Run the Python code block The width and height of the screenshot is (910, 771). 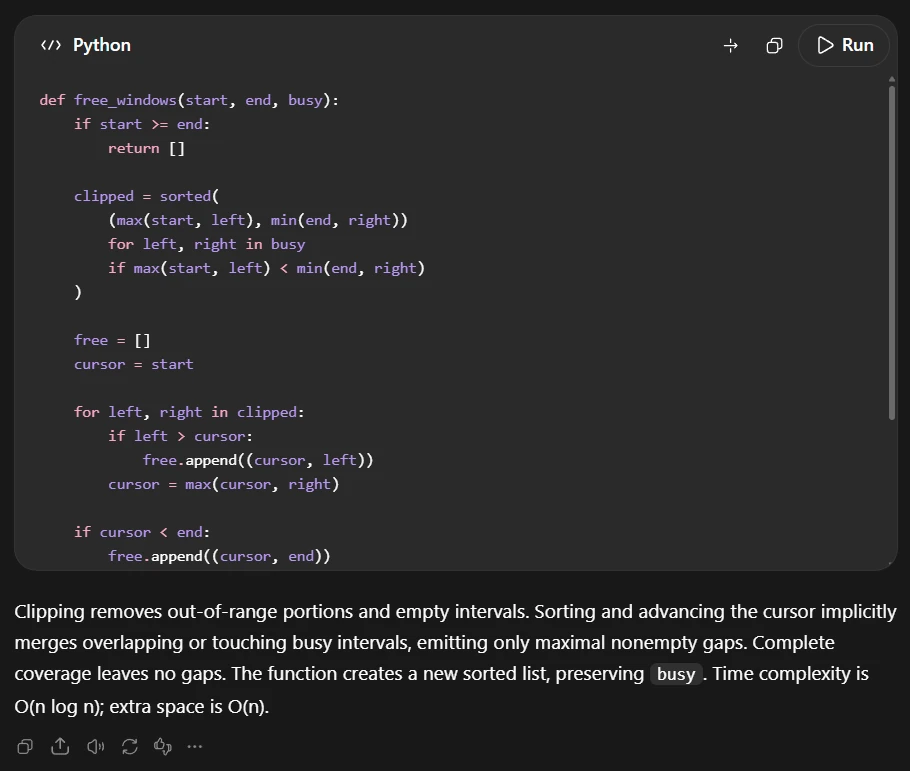[x=844, y=45]
